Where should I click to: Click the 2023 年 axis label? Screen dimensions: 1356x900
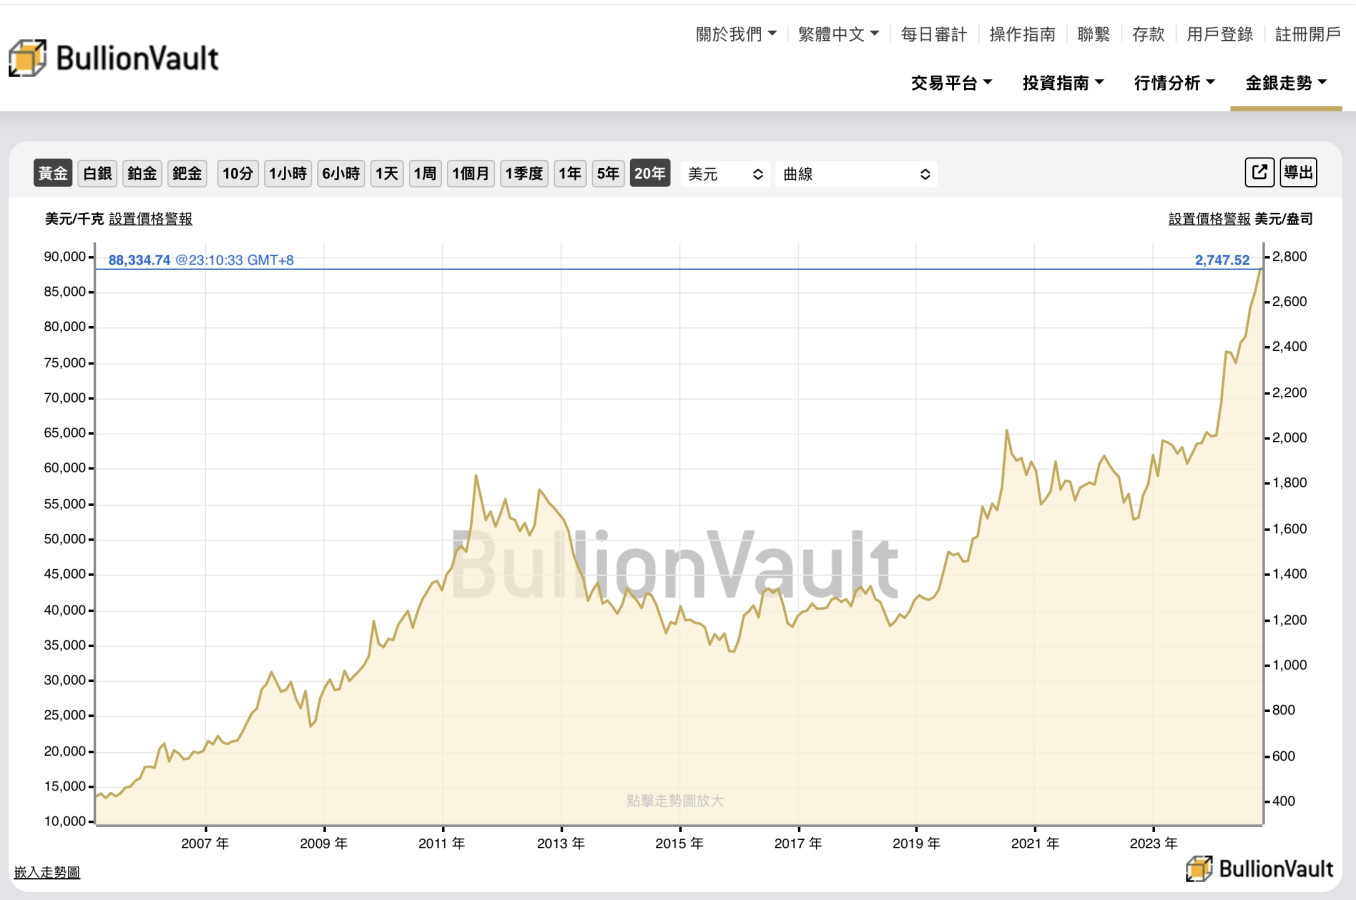[x=1154, y=843]
